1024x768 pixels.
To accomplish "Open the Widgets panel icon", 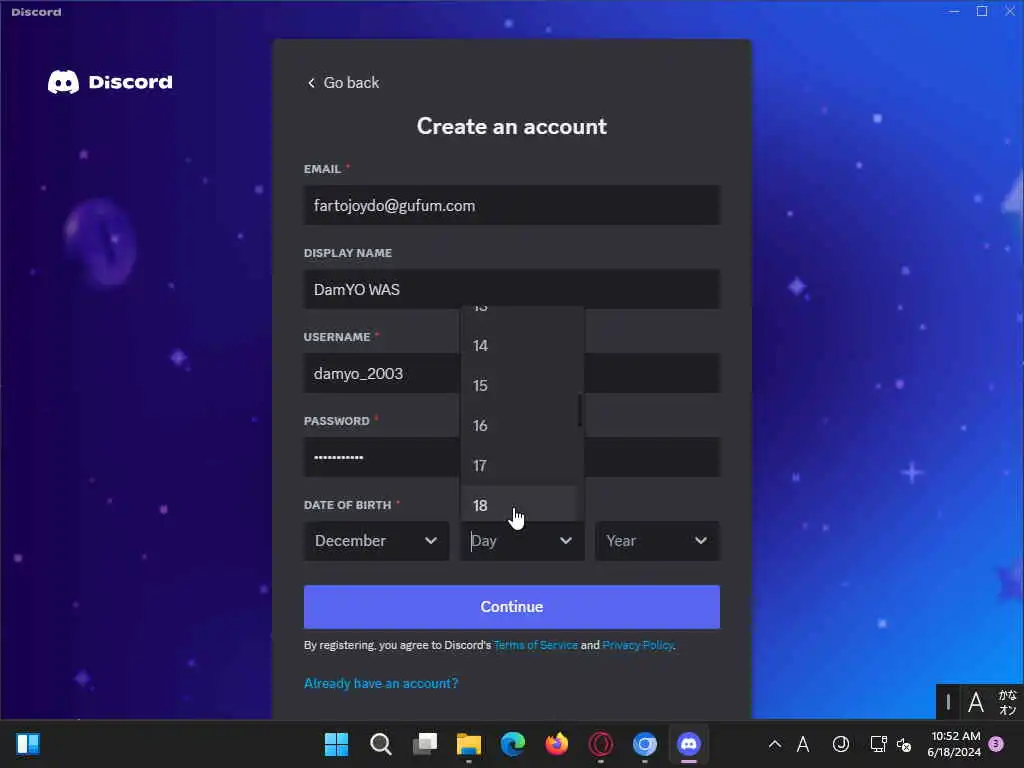I will click(x=28, y=744).
